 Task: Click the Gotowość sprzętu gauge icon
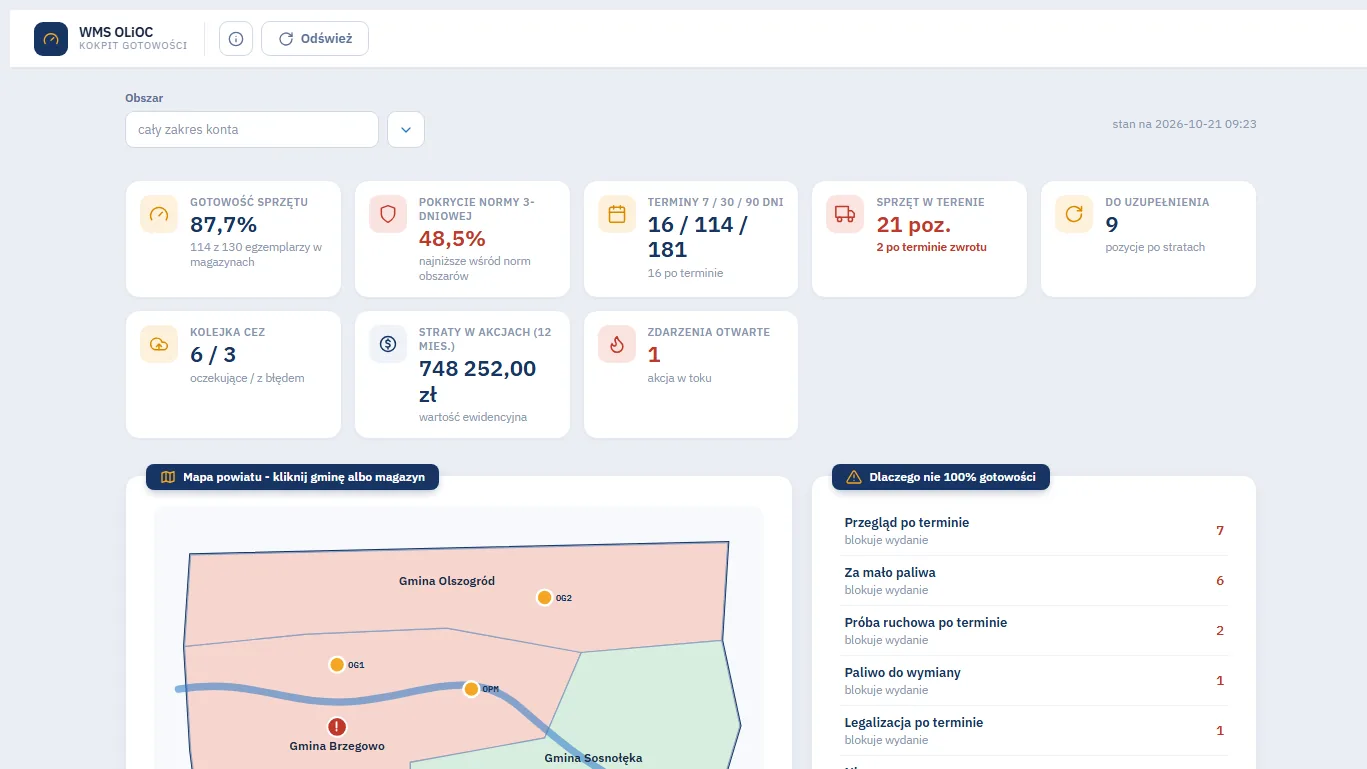(x=159, y=214)
